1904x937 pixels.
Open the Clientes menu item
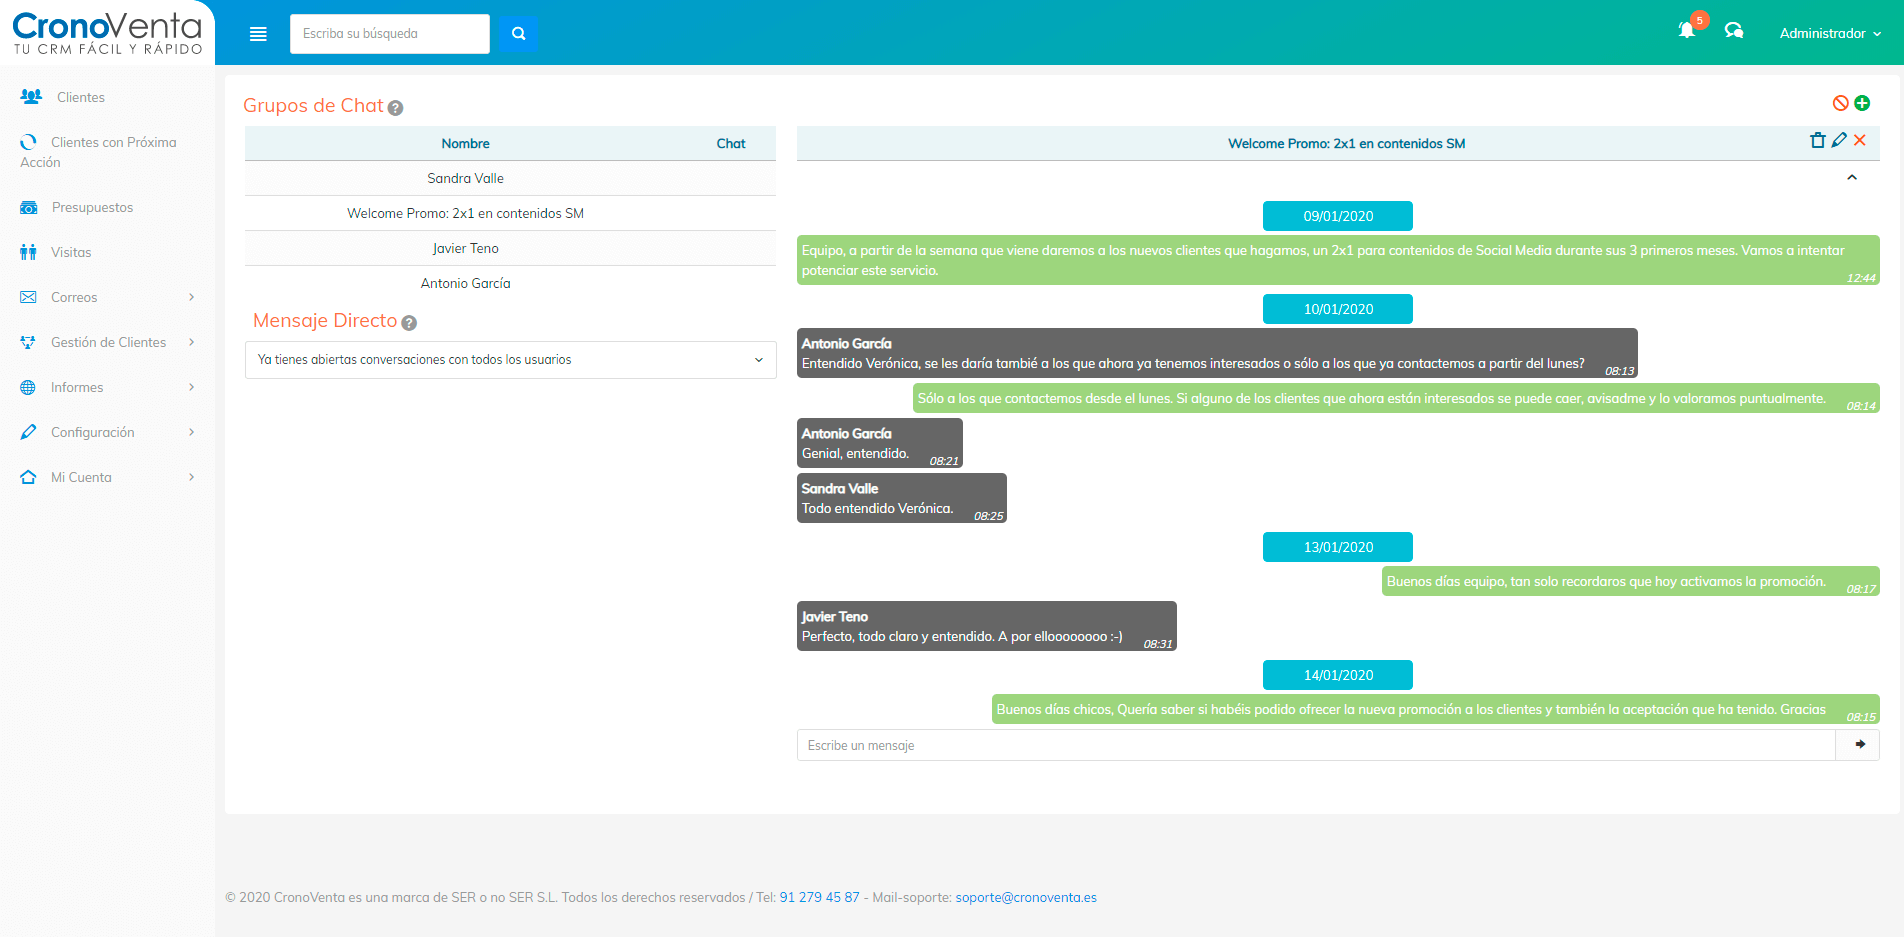pos(81,97)
